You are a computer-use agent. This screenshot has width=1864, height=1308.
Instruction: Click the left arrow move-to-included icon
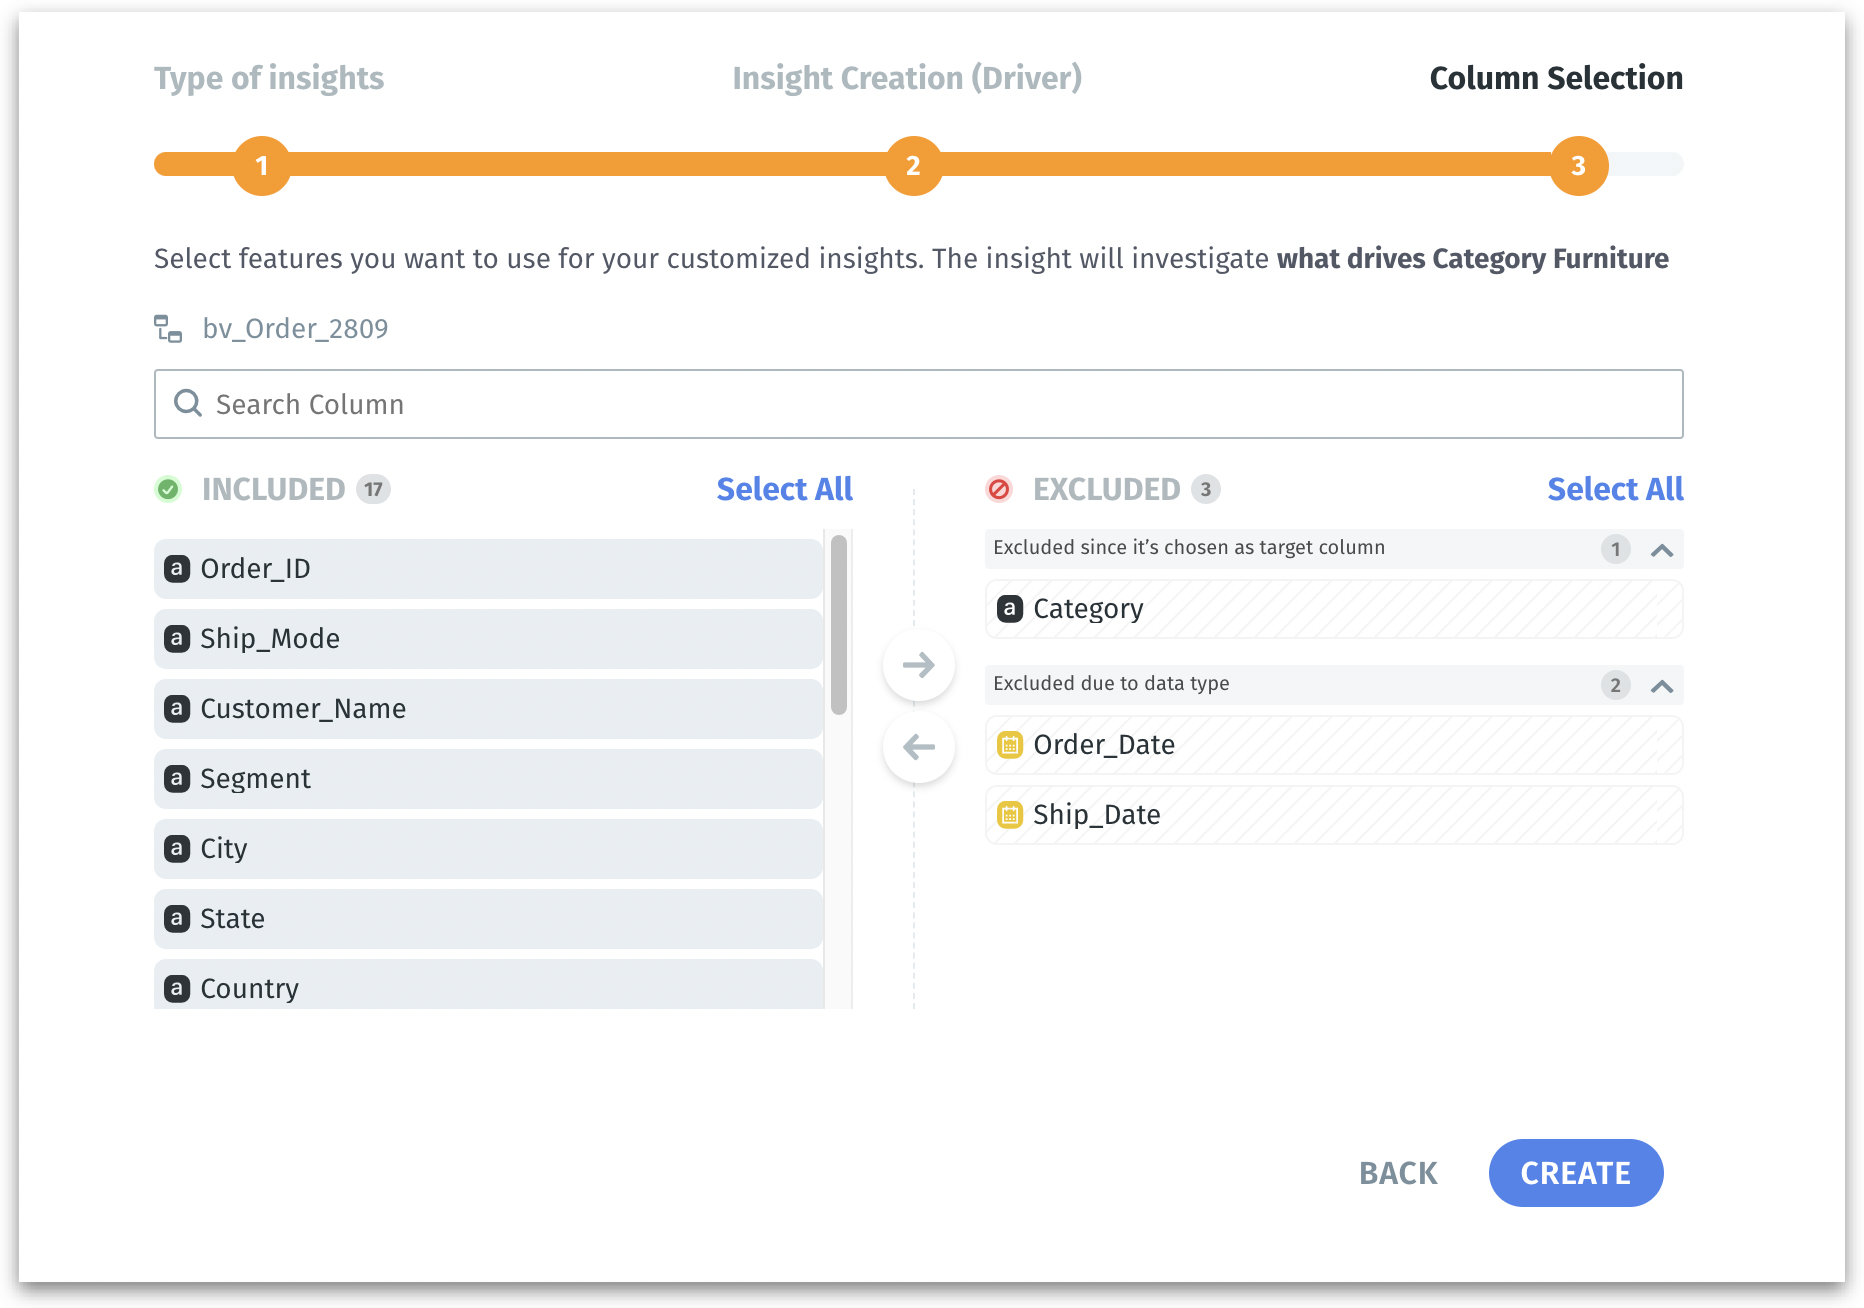(918, 747)
